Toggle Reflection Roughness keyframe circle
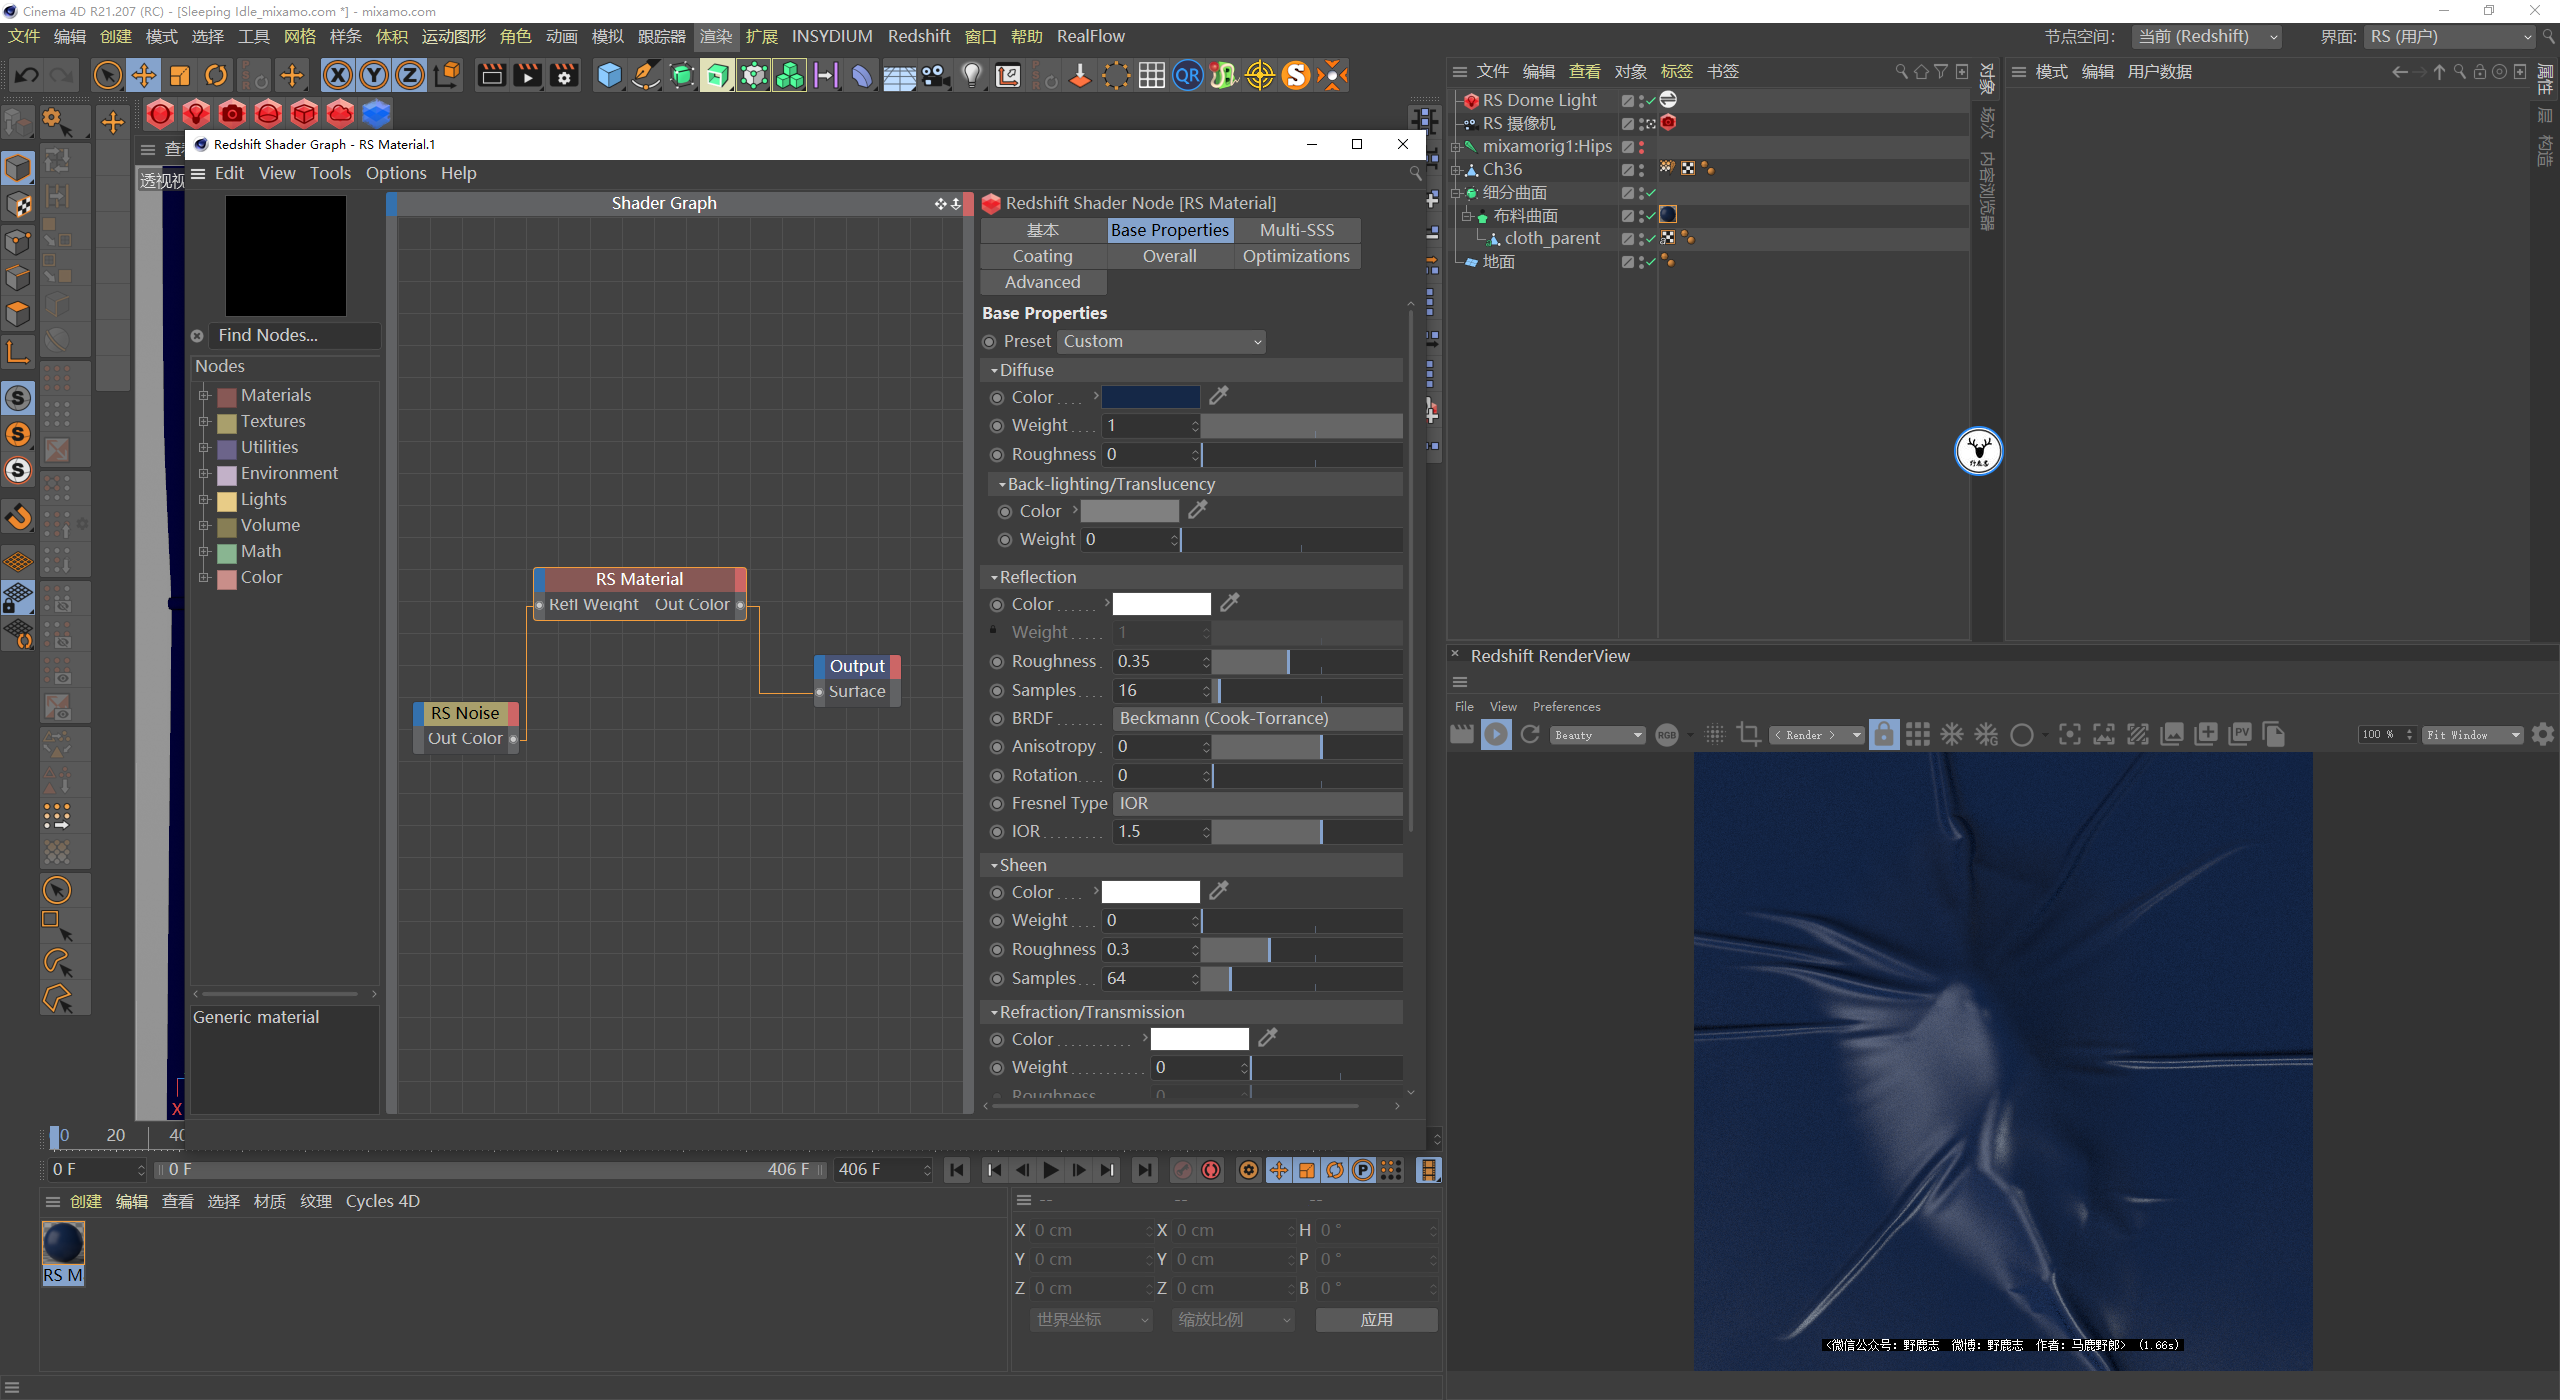Image resolution: width=2560 pixels, height=1400 pixels. click(997, 662)
